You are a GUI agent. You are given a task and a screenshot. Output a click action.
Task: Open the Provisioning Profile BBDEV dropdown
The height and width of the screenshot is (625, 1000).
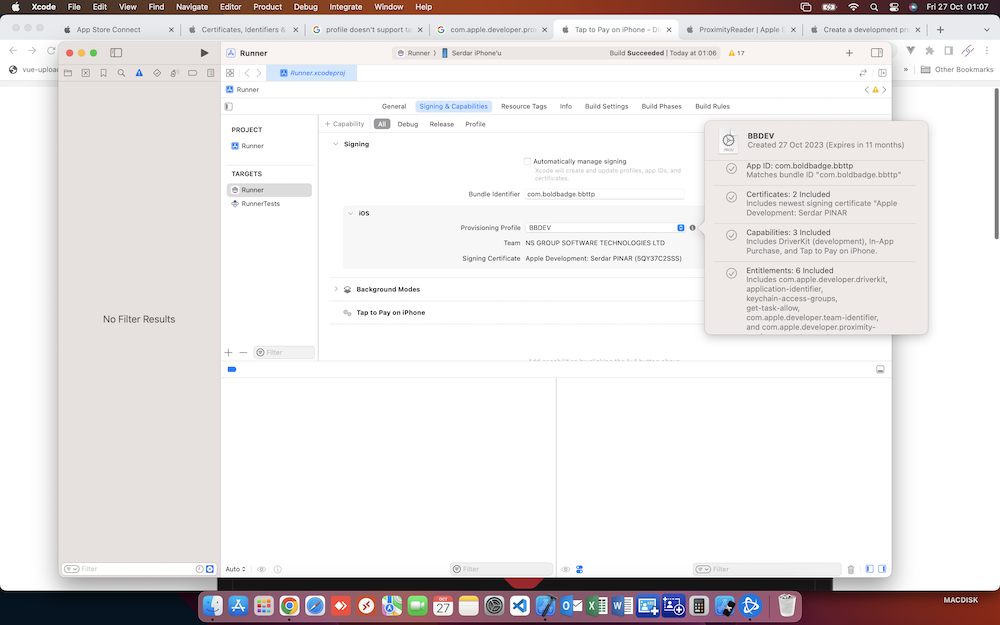tap(605, 228)
